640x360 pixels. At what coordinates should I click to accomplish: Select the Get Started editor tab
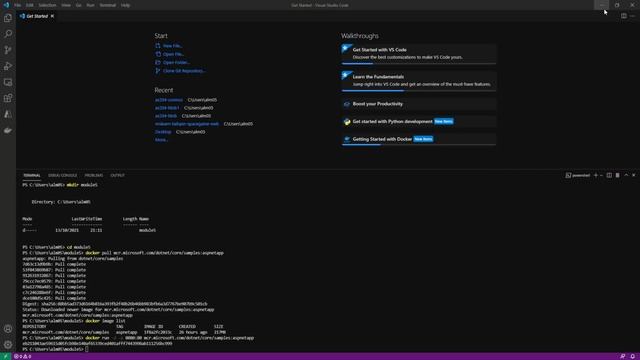pos(37,16)
